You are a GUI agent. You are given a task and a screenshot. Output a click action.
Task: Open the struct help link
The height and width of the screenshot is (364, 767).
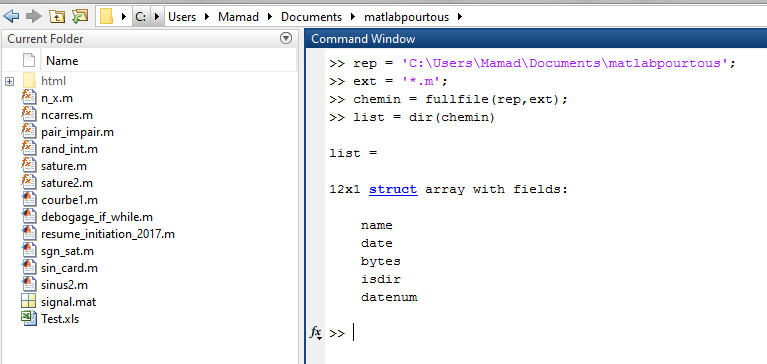pyautogui.click(x=393, y=189)
